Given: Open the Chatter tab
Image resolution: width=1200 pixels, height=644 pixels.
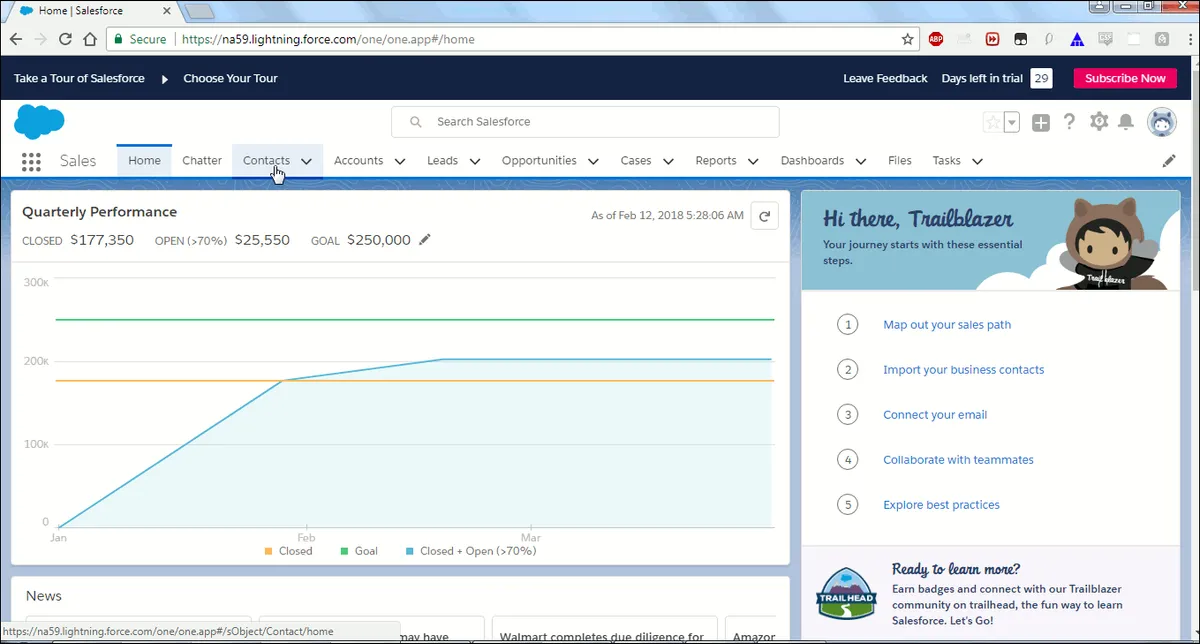Looking at the screenshot, I should [202, 160].
